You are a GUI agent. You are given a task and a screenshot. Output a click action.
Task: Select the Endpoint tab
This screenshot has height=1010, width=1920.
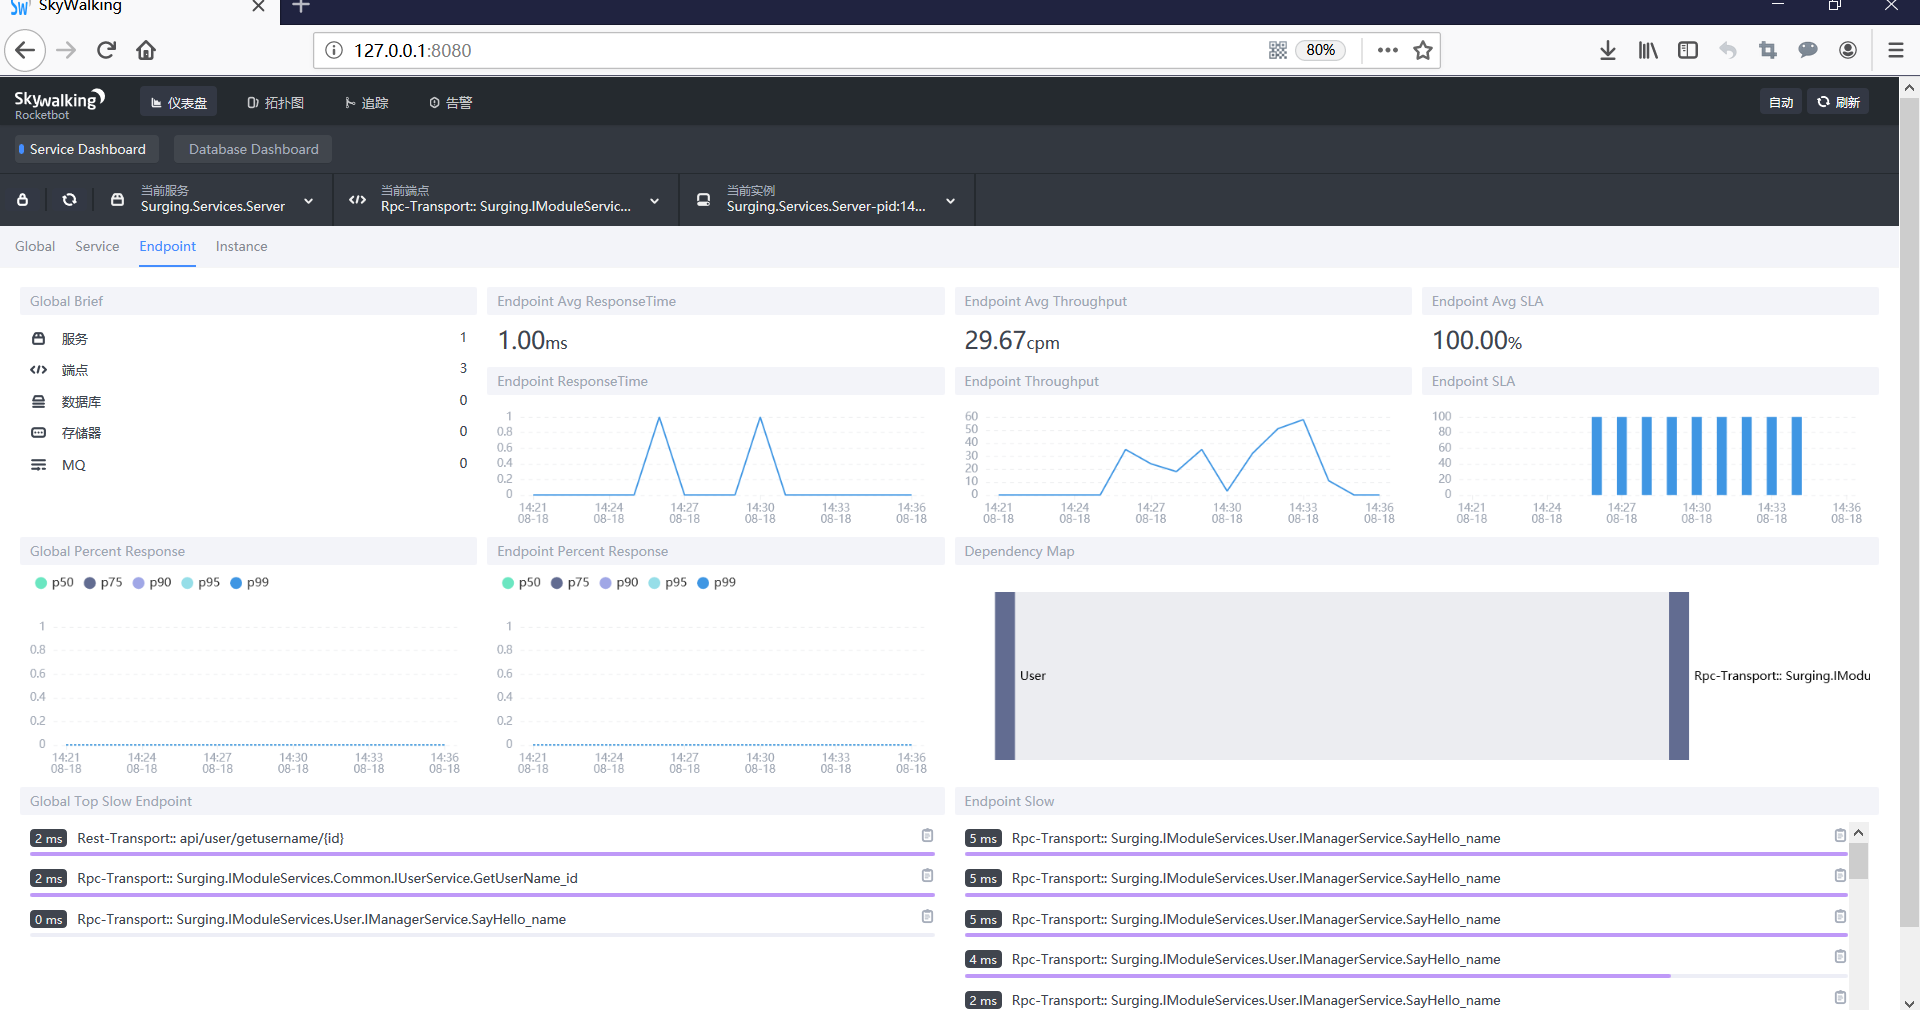tap(167, 246)
